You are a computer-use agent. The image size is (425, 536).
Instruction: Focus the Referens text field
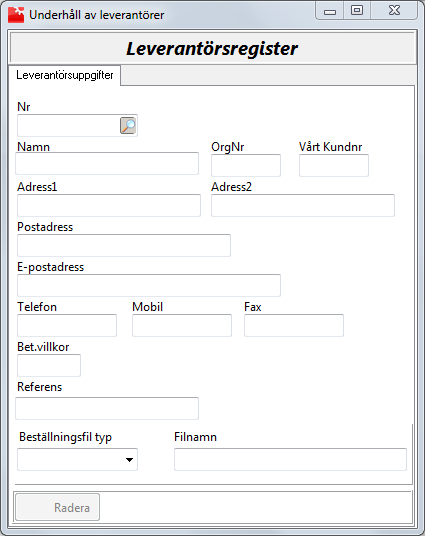pos(107,408)
